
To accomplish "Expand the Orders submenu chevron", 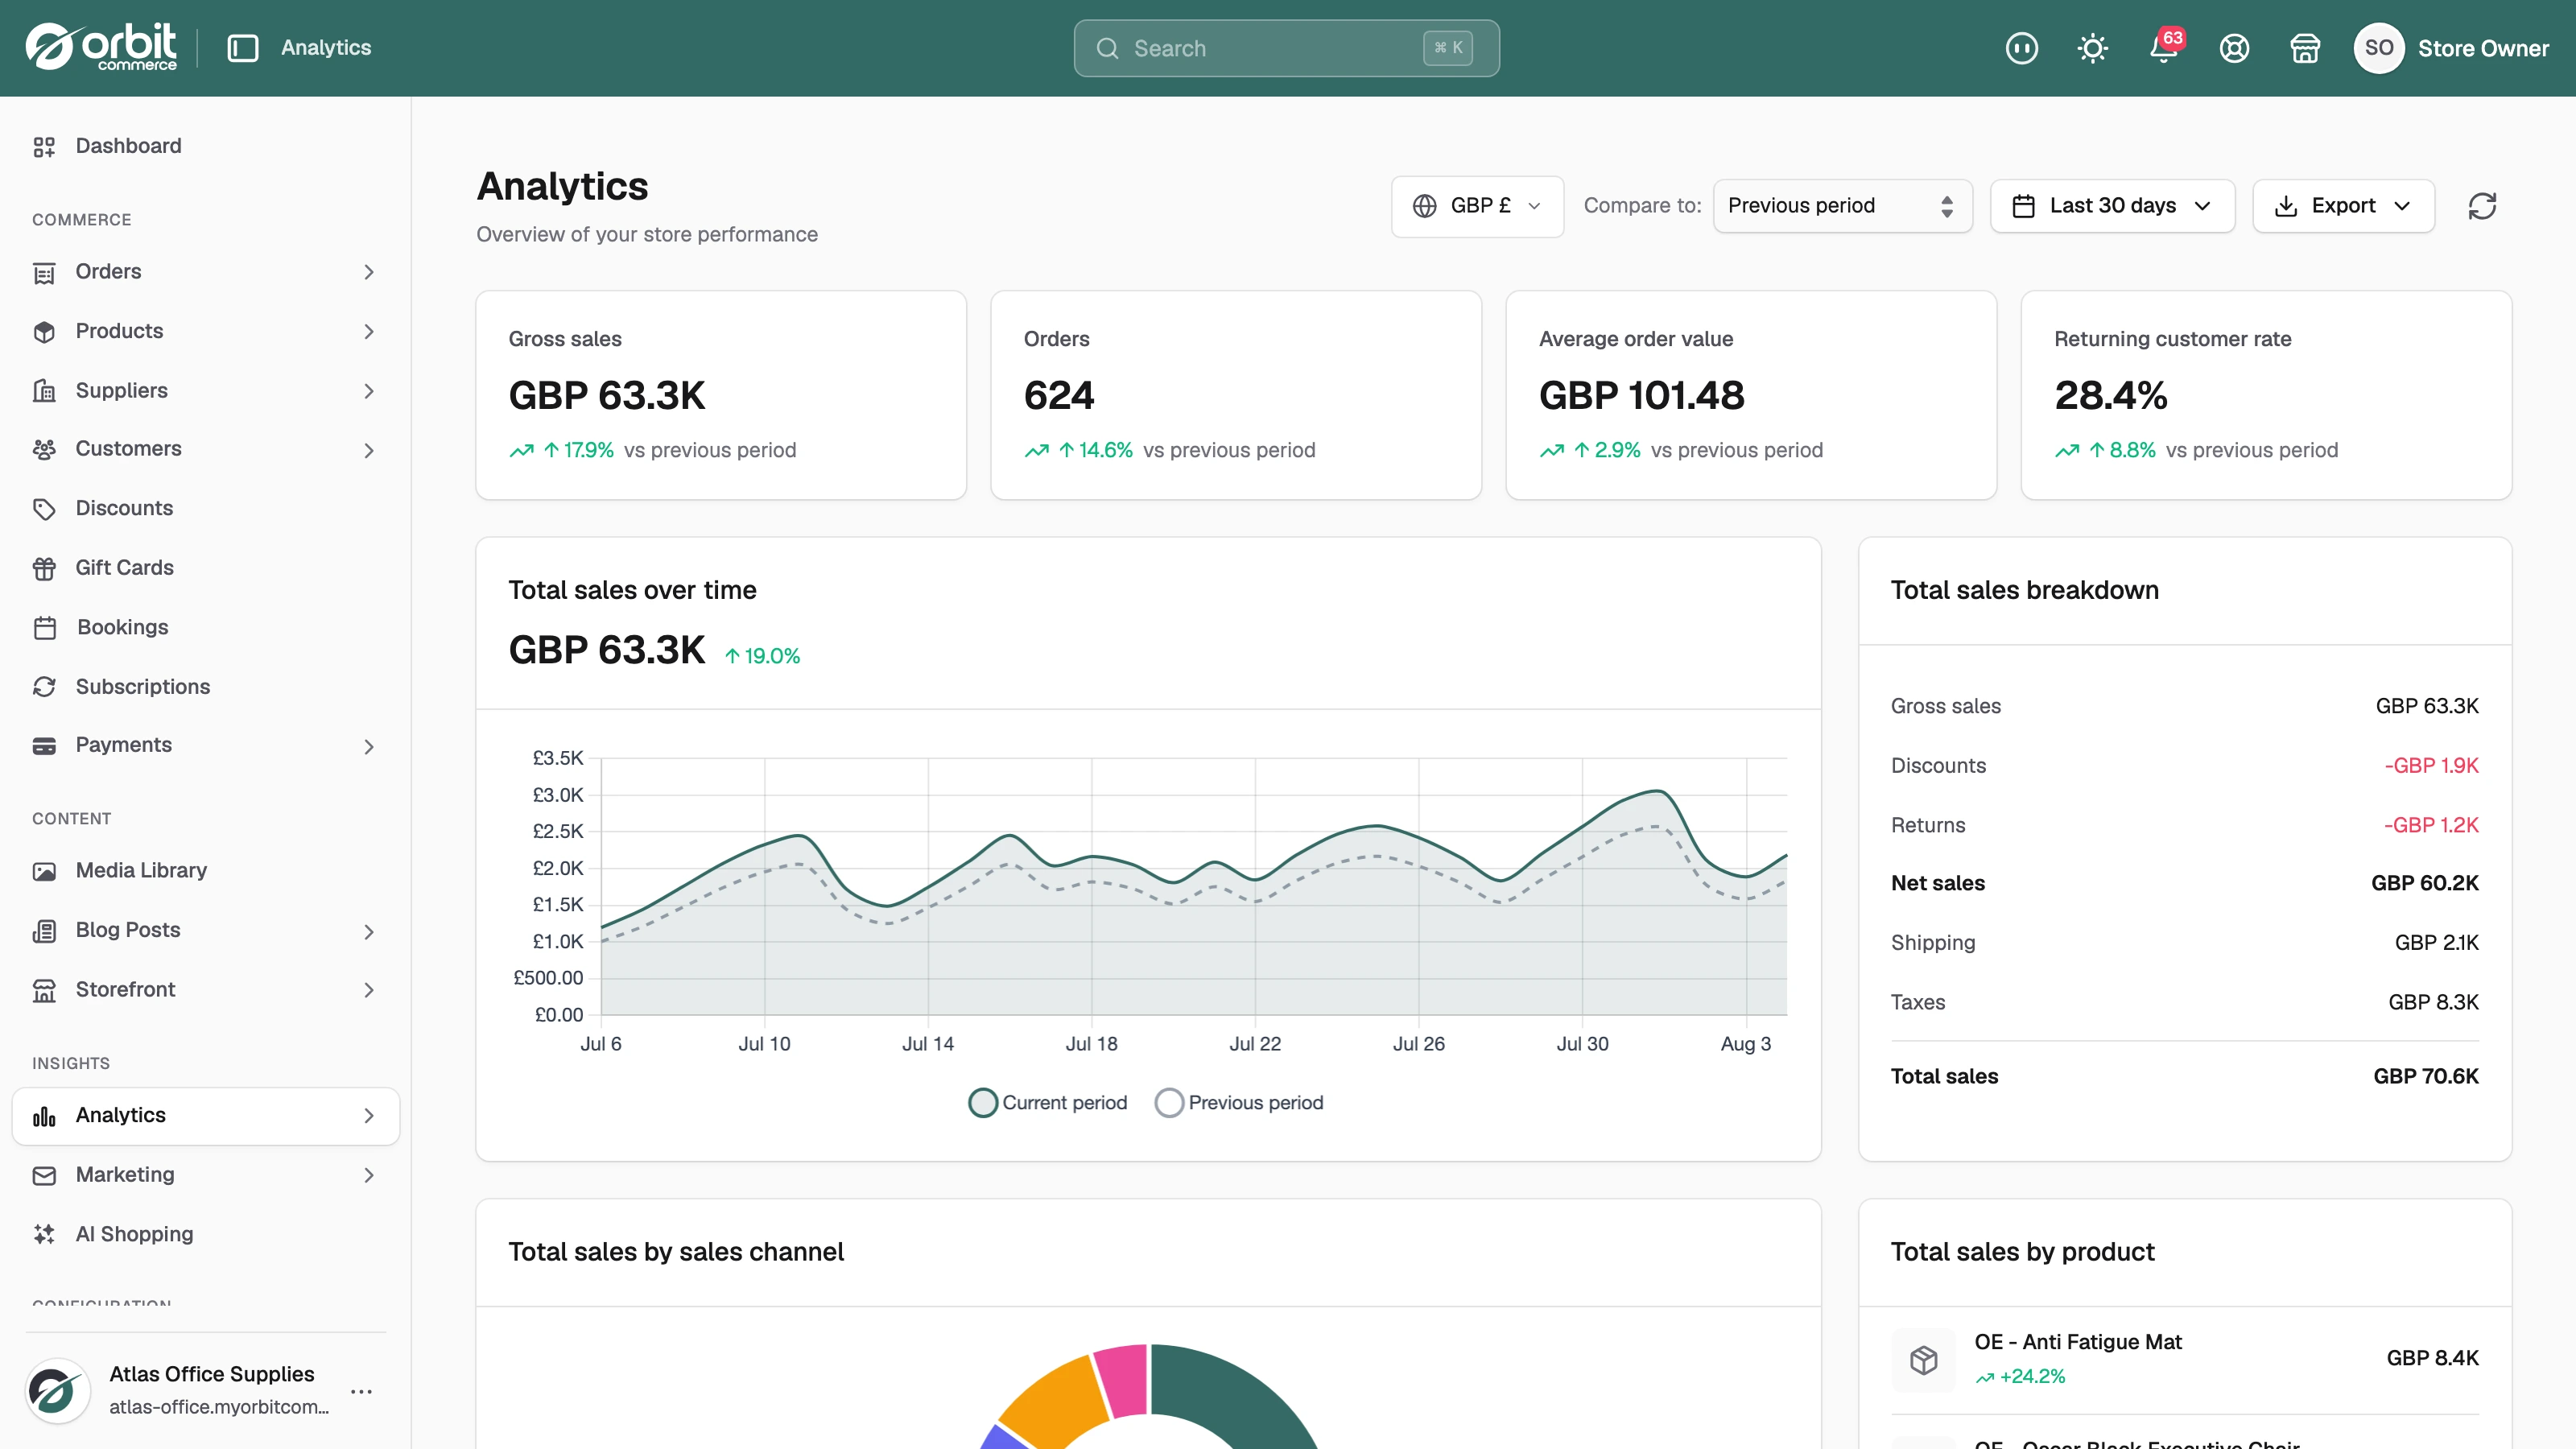I will coord(369,272).
